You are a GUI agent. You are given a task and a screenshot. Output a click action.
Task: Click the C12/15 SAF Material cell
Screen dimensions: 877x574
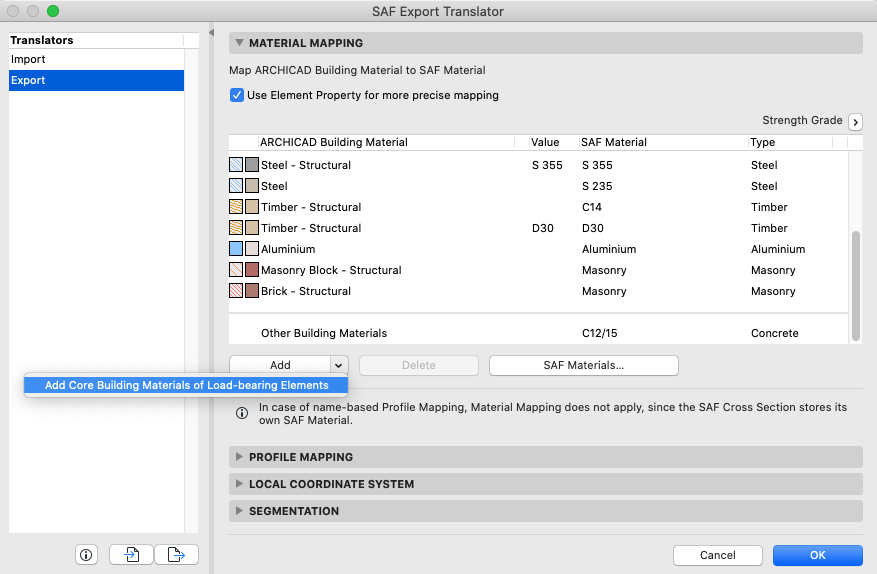coord(600,333)
